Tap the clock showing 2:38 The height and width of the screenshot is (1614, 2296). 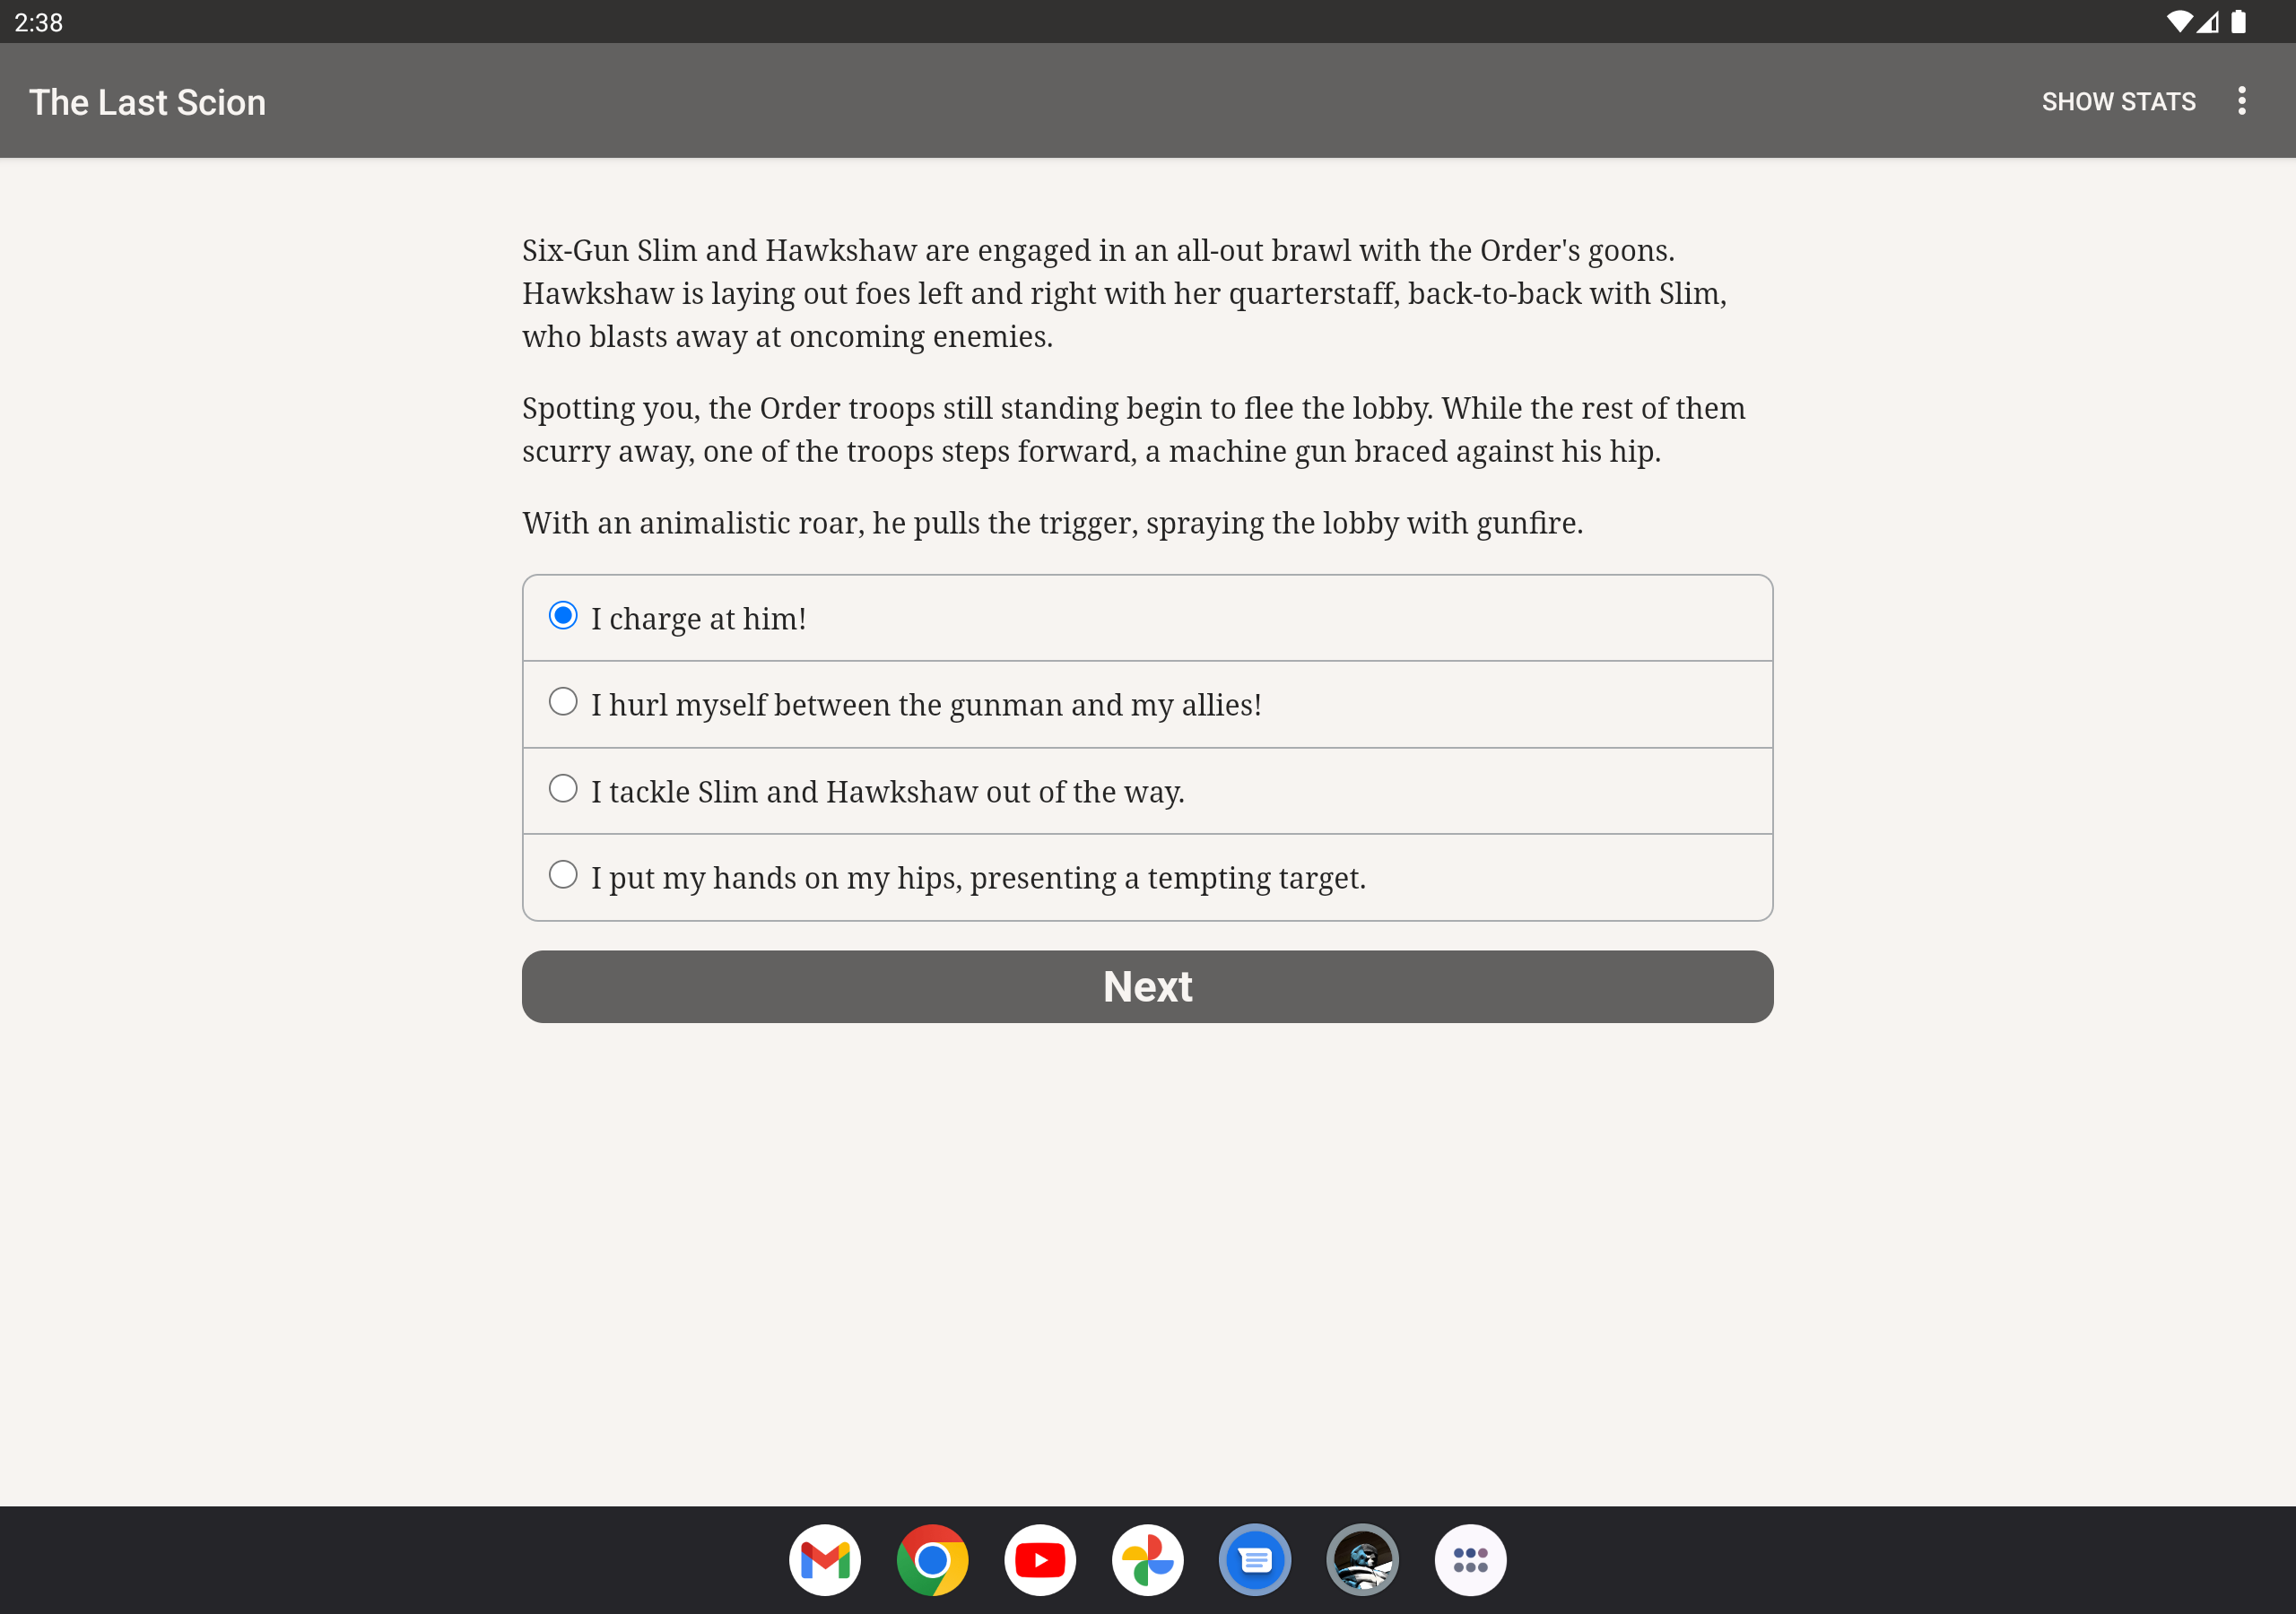point(38,22)
